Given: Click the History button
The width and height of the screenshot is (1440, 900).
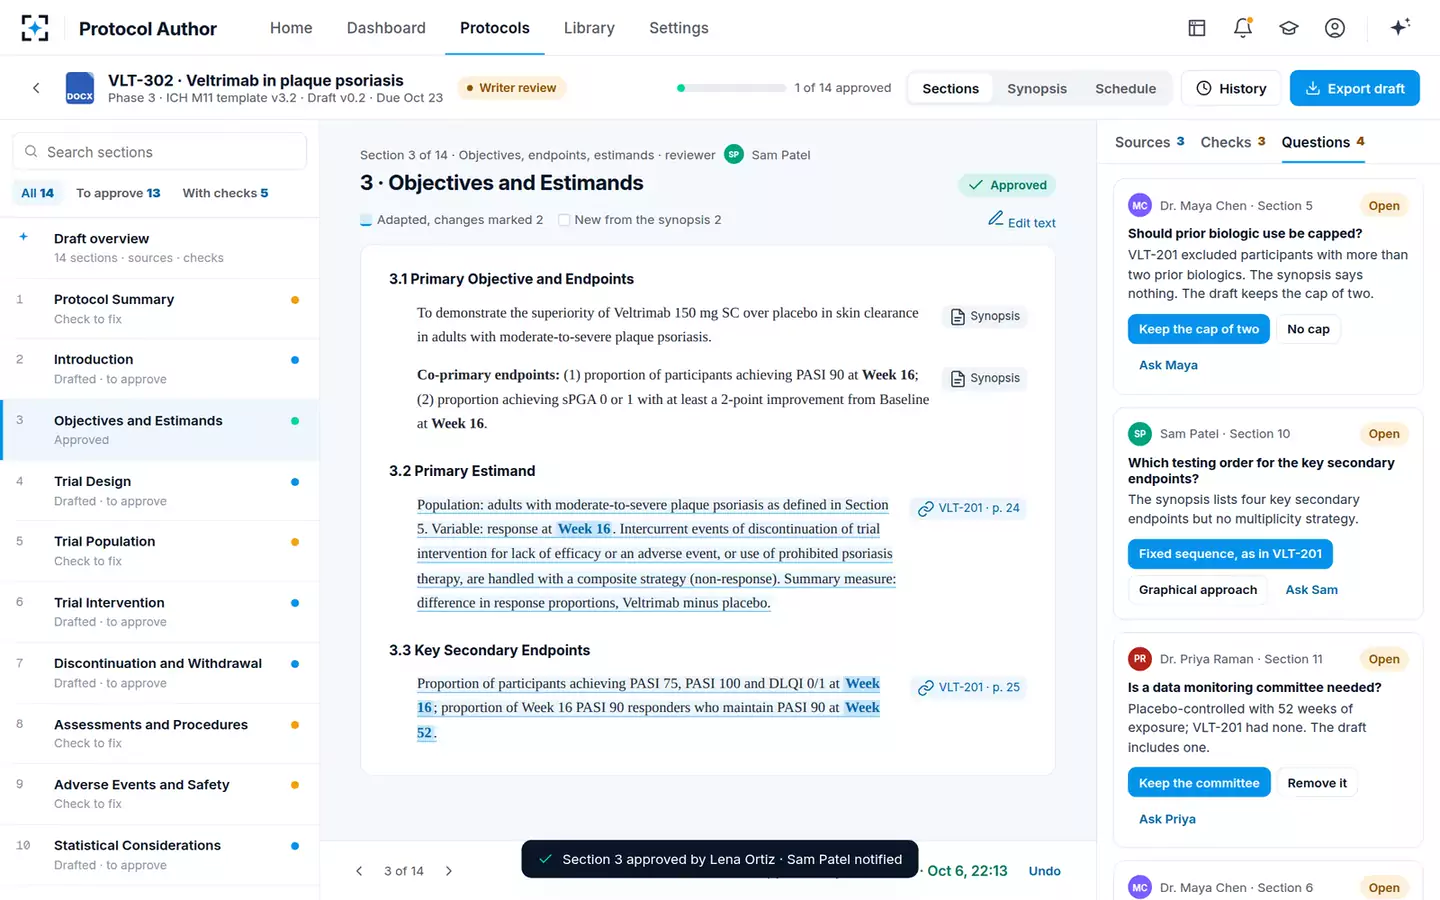Looking at the screenshot, I should (x=1231, y=88).
